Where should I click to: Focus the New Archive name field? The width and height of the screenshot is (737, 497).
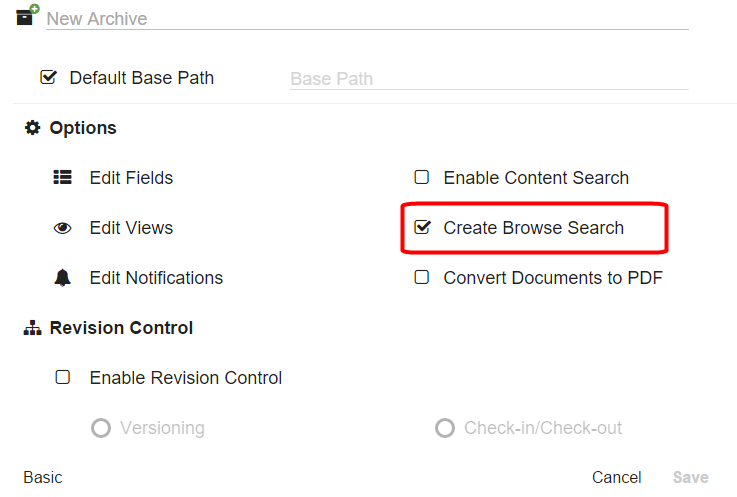(x=366, y=19)
